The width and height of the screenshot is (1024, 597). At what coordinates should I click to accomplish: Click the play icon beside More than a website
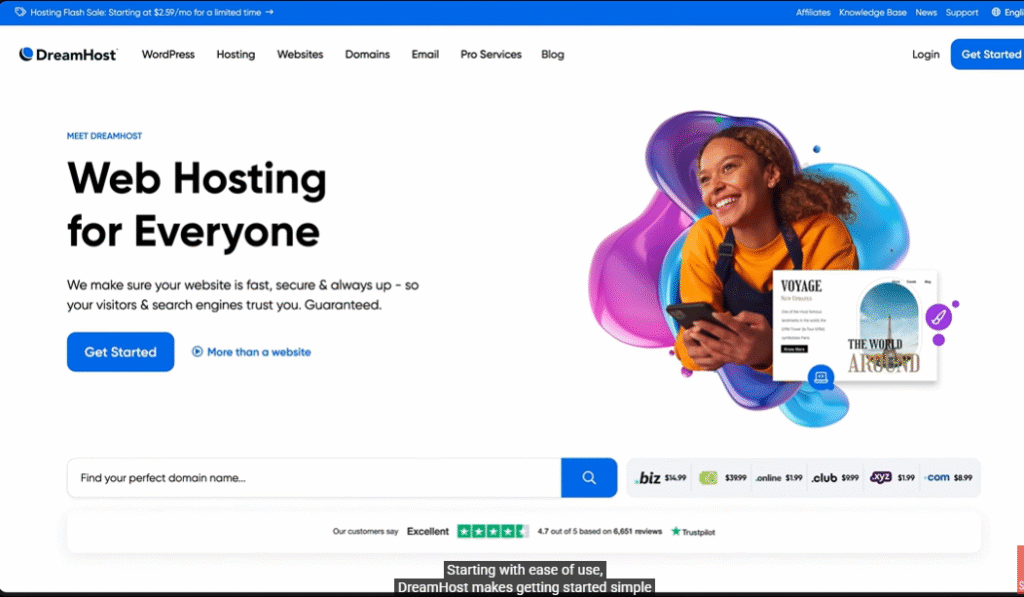[197, 352]
